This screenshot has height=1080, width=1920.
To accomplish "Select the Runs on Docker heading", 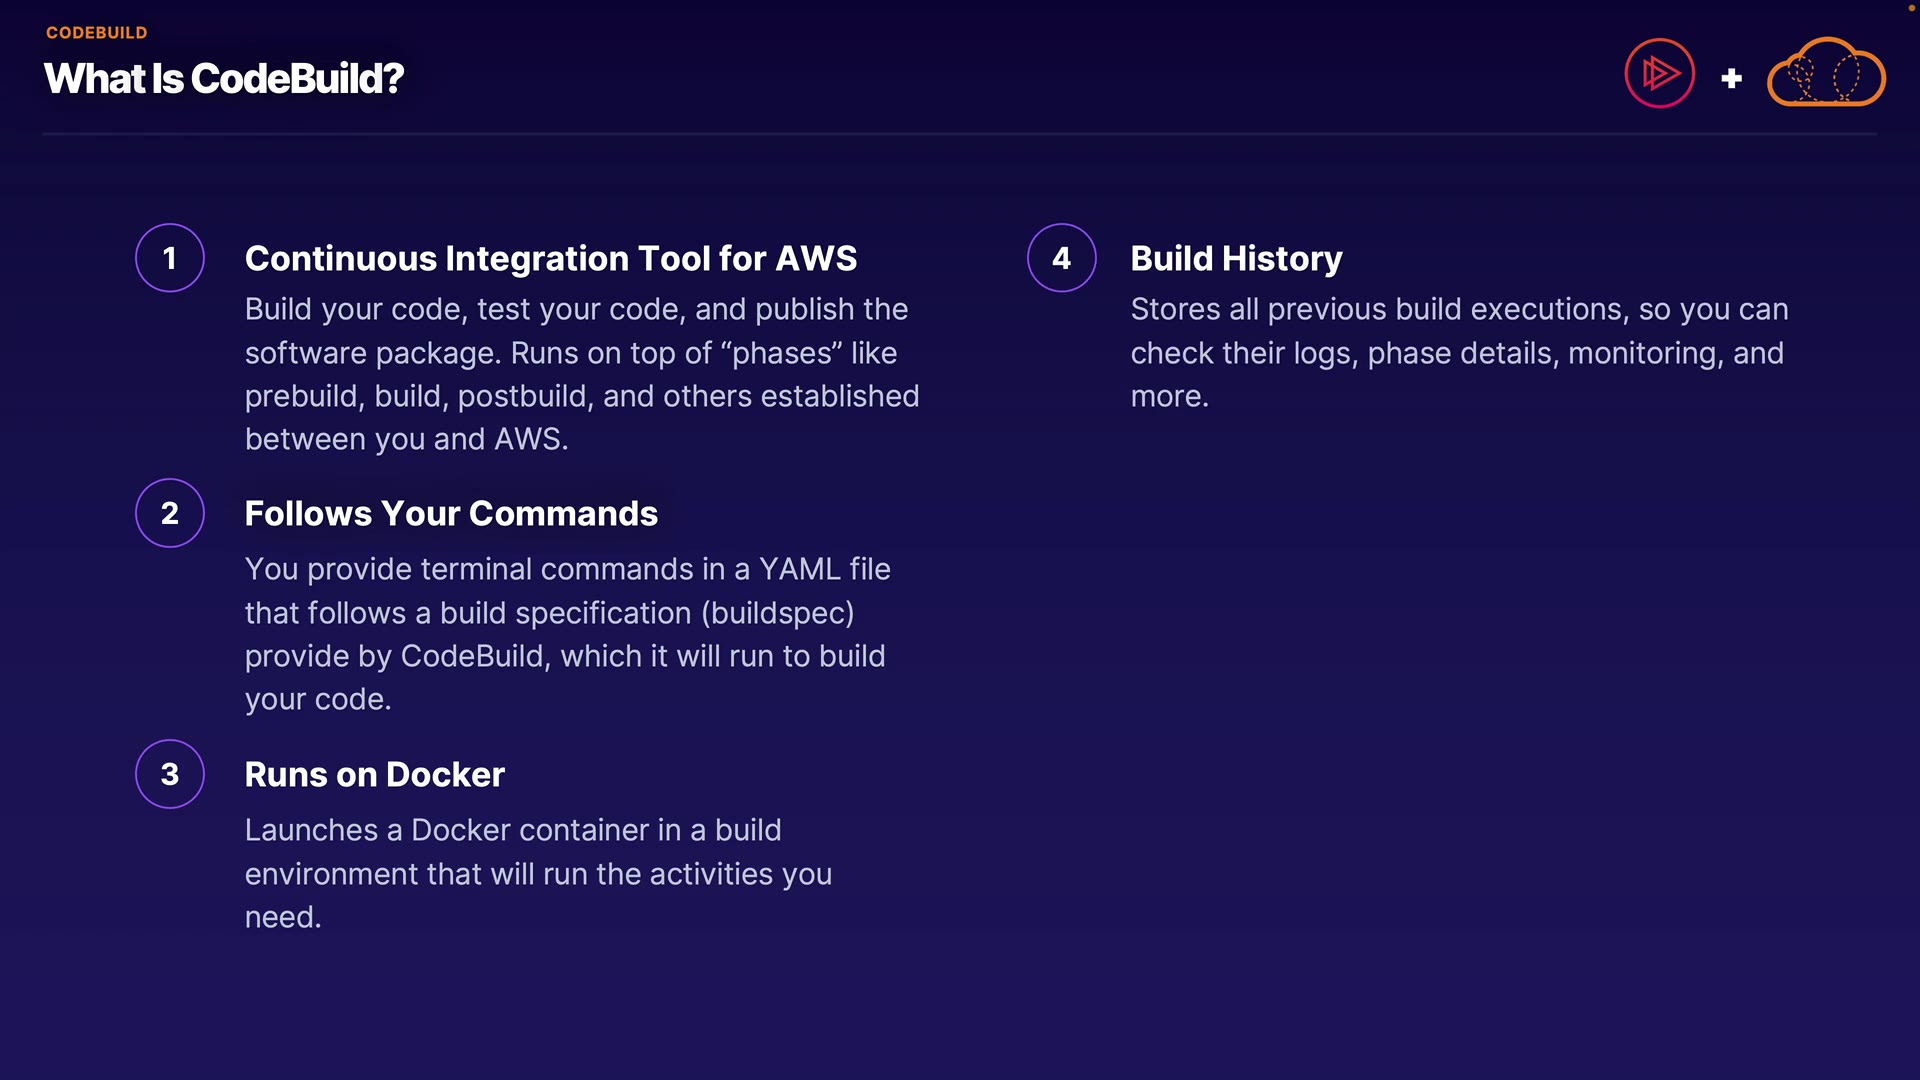I will [374, 774].
